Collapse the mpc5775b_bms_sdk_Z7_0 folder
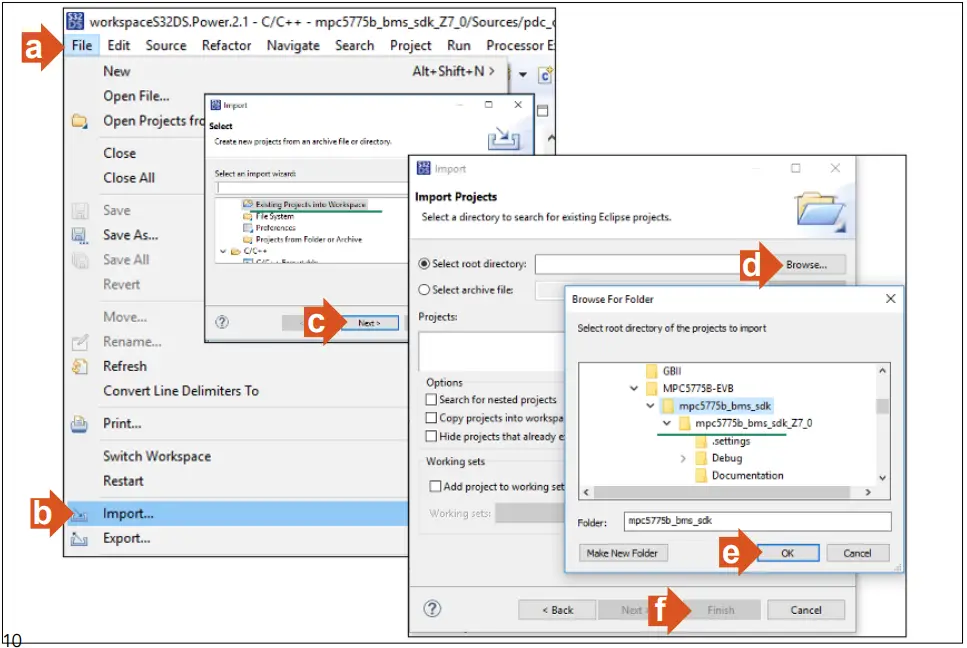The image size is (967, 648). click(x=667, y=424)
